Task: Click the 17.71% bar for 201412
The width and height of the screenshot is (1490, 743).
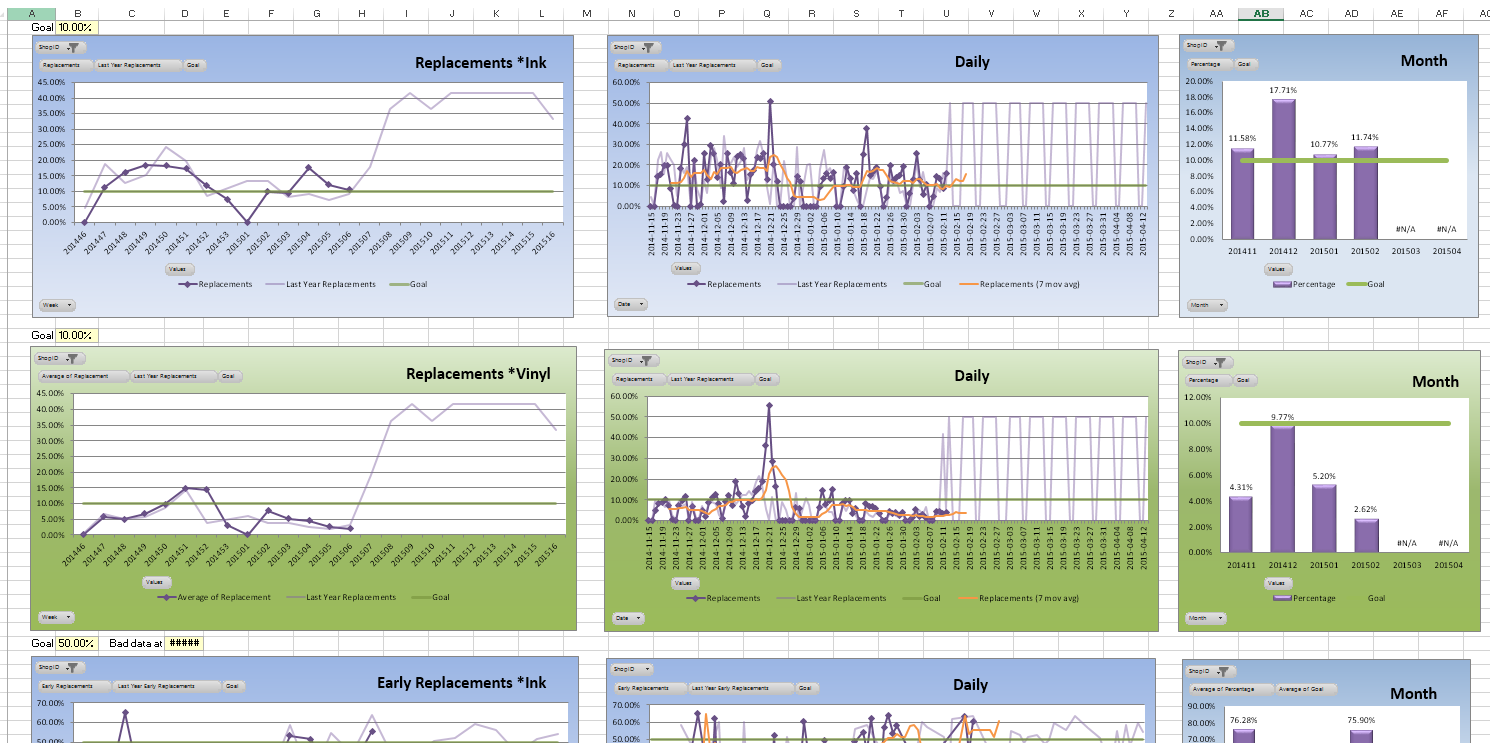Action: tap(1283, 168)
